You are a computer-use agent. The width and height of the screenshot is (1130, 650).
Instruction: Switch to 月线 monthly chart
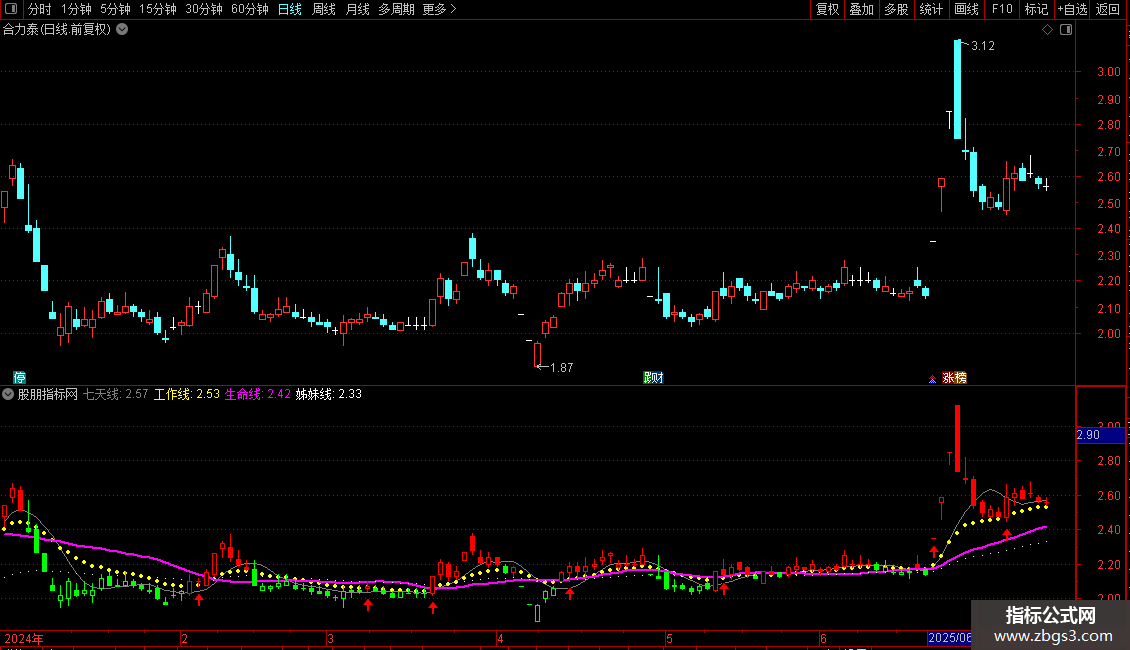(357, 9)
